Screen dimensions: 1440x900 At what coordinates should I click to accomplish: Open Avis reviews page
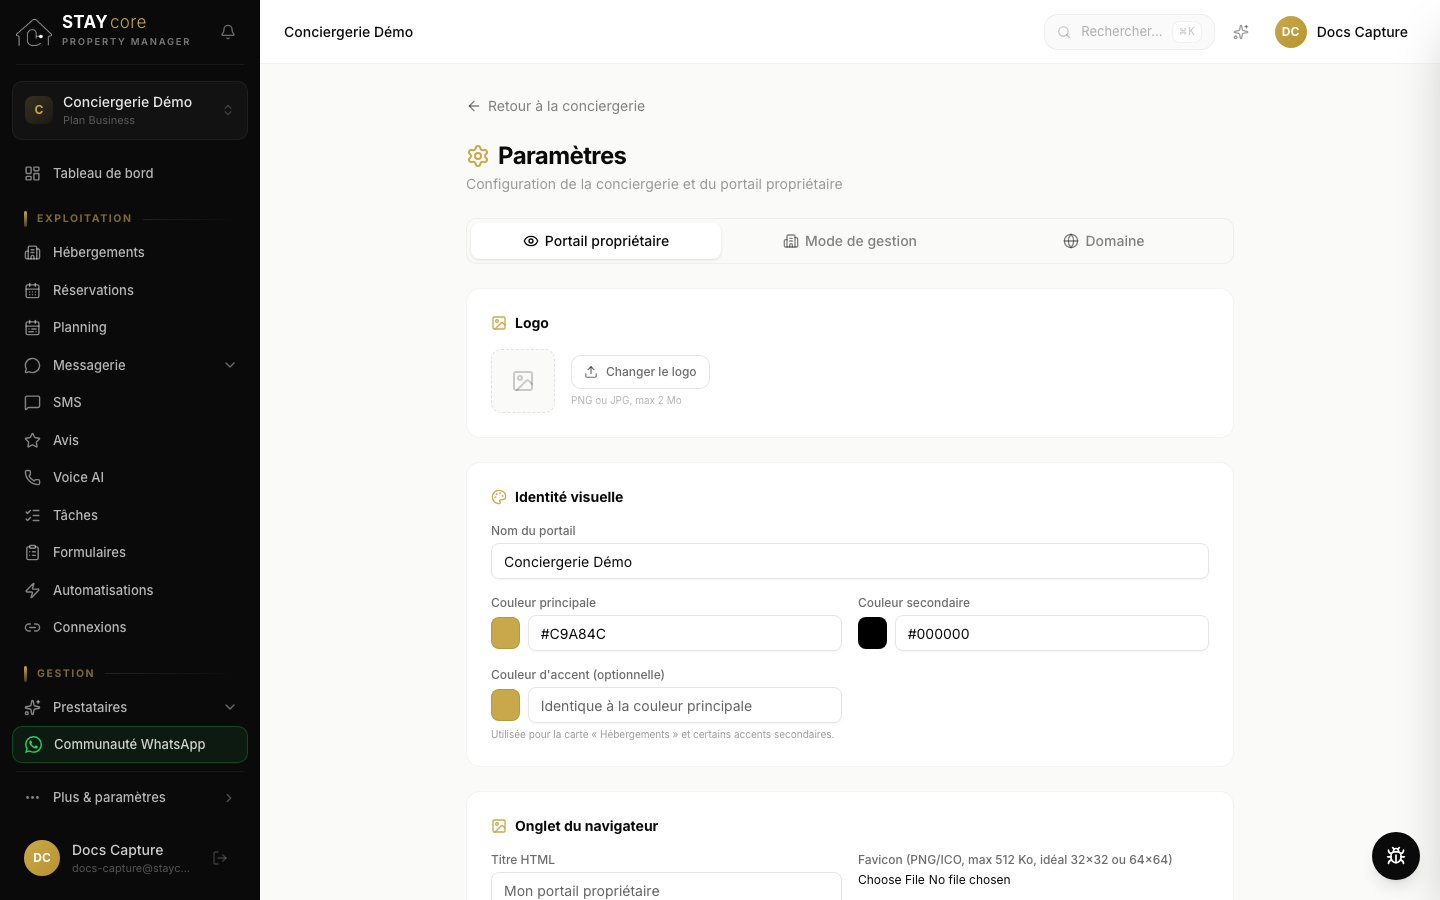click(130, 440)
